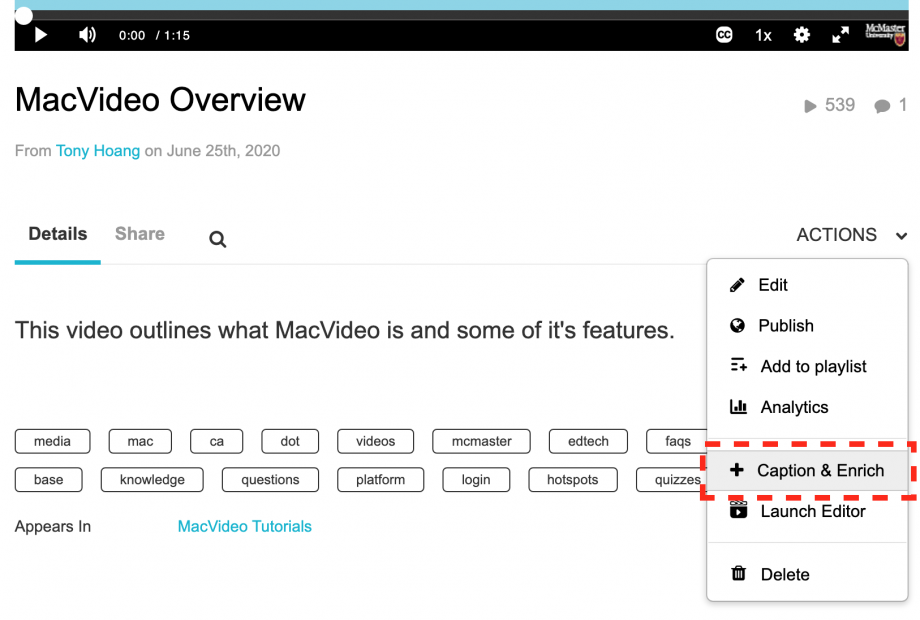Play the MacVideo Overview video
The image size is (920, 620).
(x=40, y=35)
